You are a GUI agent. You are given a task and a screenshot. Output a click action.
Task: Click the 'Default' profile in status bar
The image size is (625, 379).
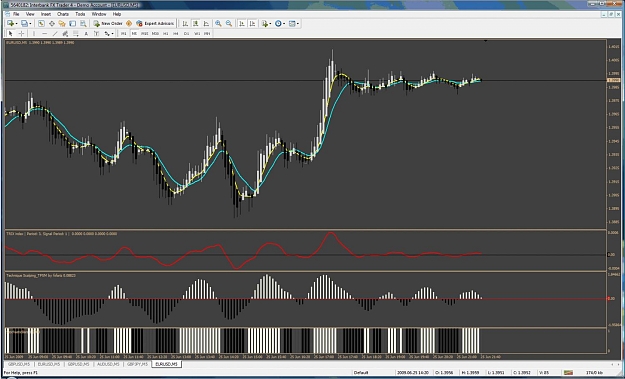(x=360, y=373)
